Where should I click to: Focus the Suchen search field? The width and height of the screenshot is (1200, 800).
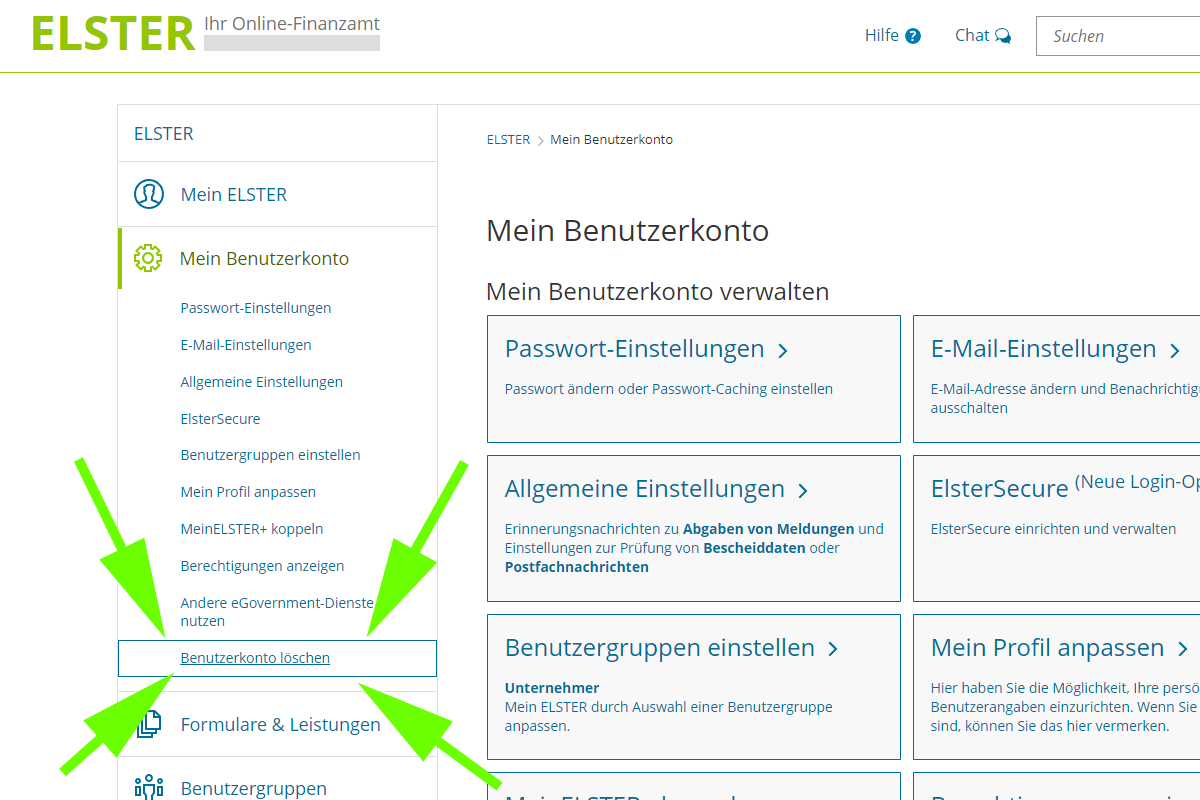pyautogui.click(x=1118, y=36)
